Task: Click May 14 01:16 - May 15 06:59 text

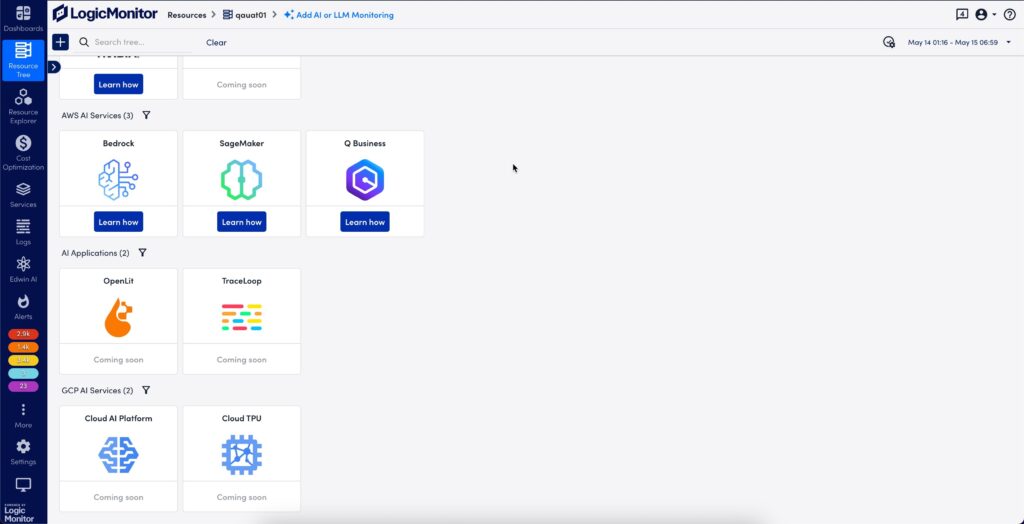Action: tap(953, 42)
